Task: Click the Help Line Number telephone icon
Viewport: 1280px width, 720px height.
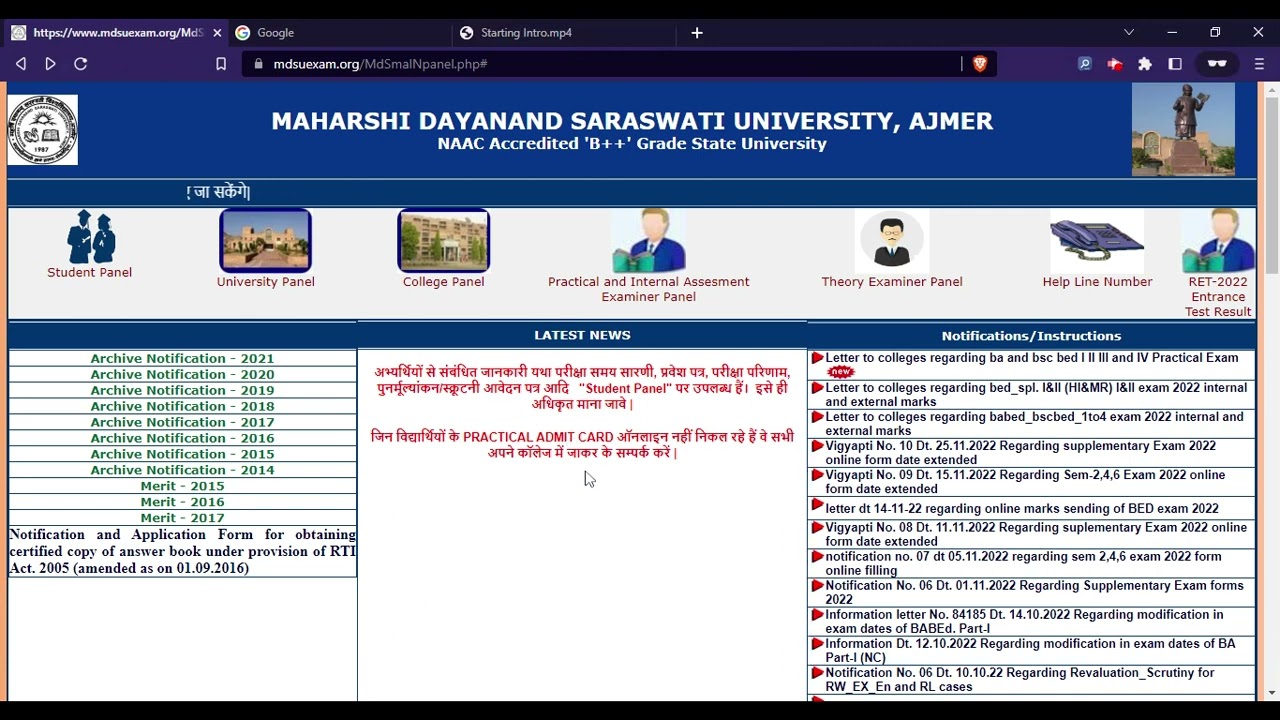Action: click(1097, 241)
